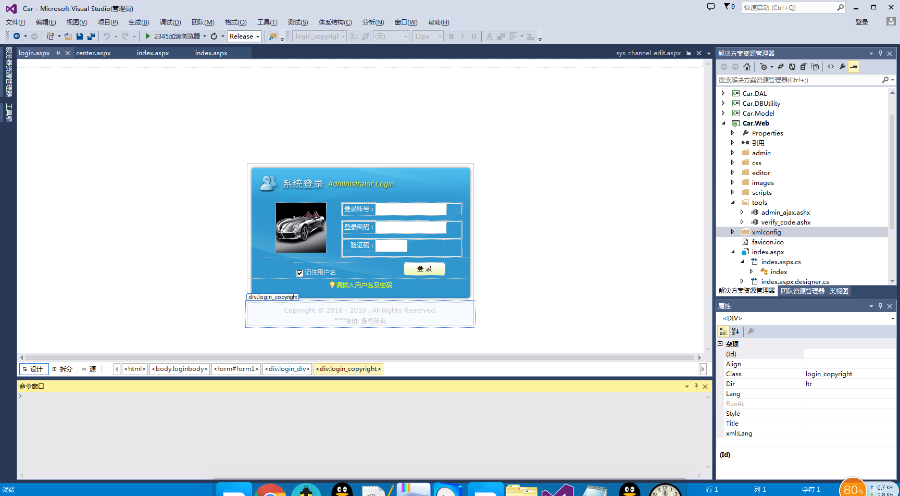The width and height of the screenshot is (900, 496).
Task: Click the feedback speech bubble icon in title bar
Action: tap(711, 7)
